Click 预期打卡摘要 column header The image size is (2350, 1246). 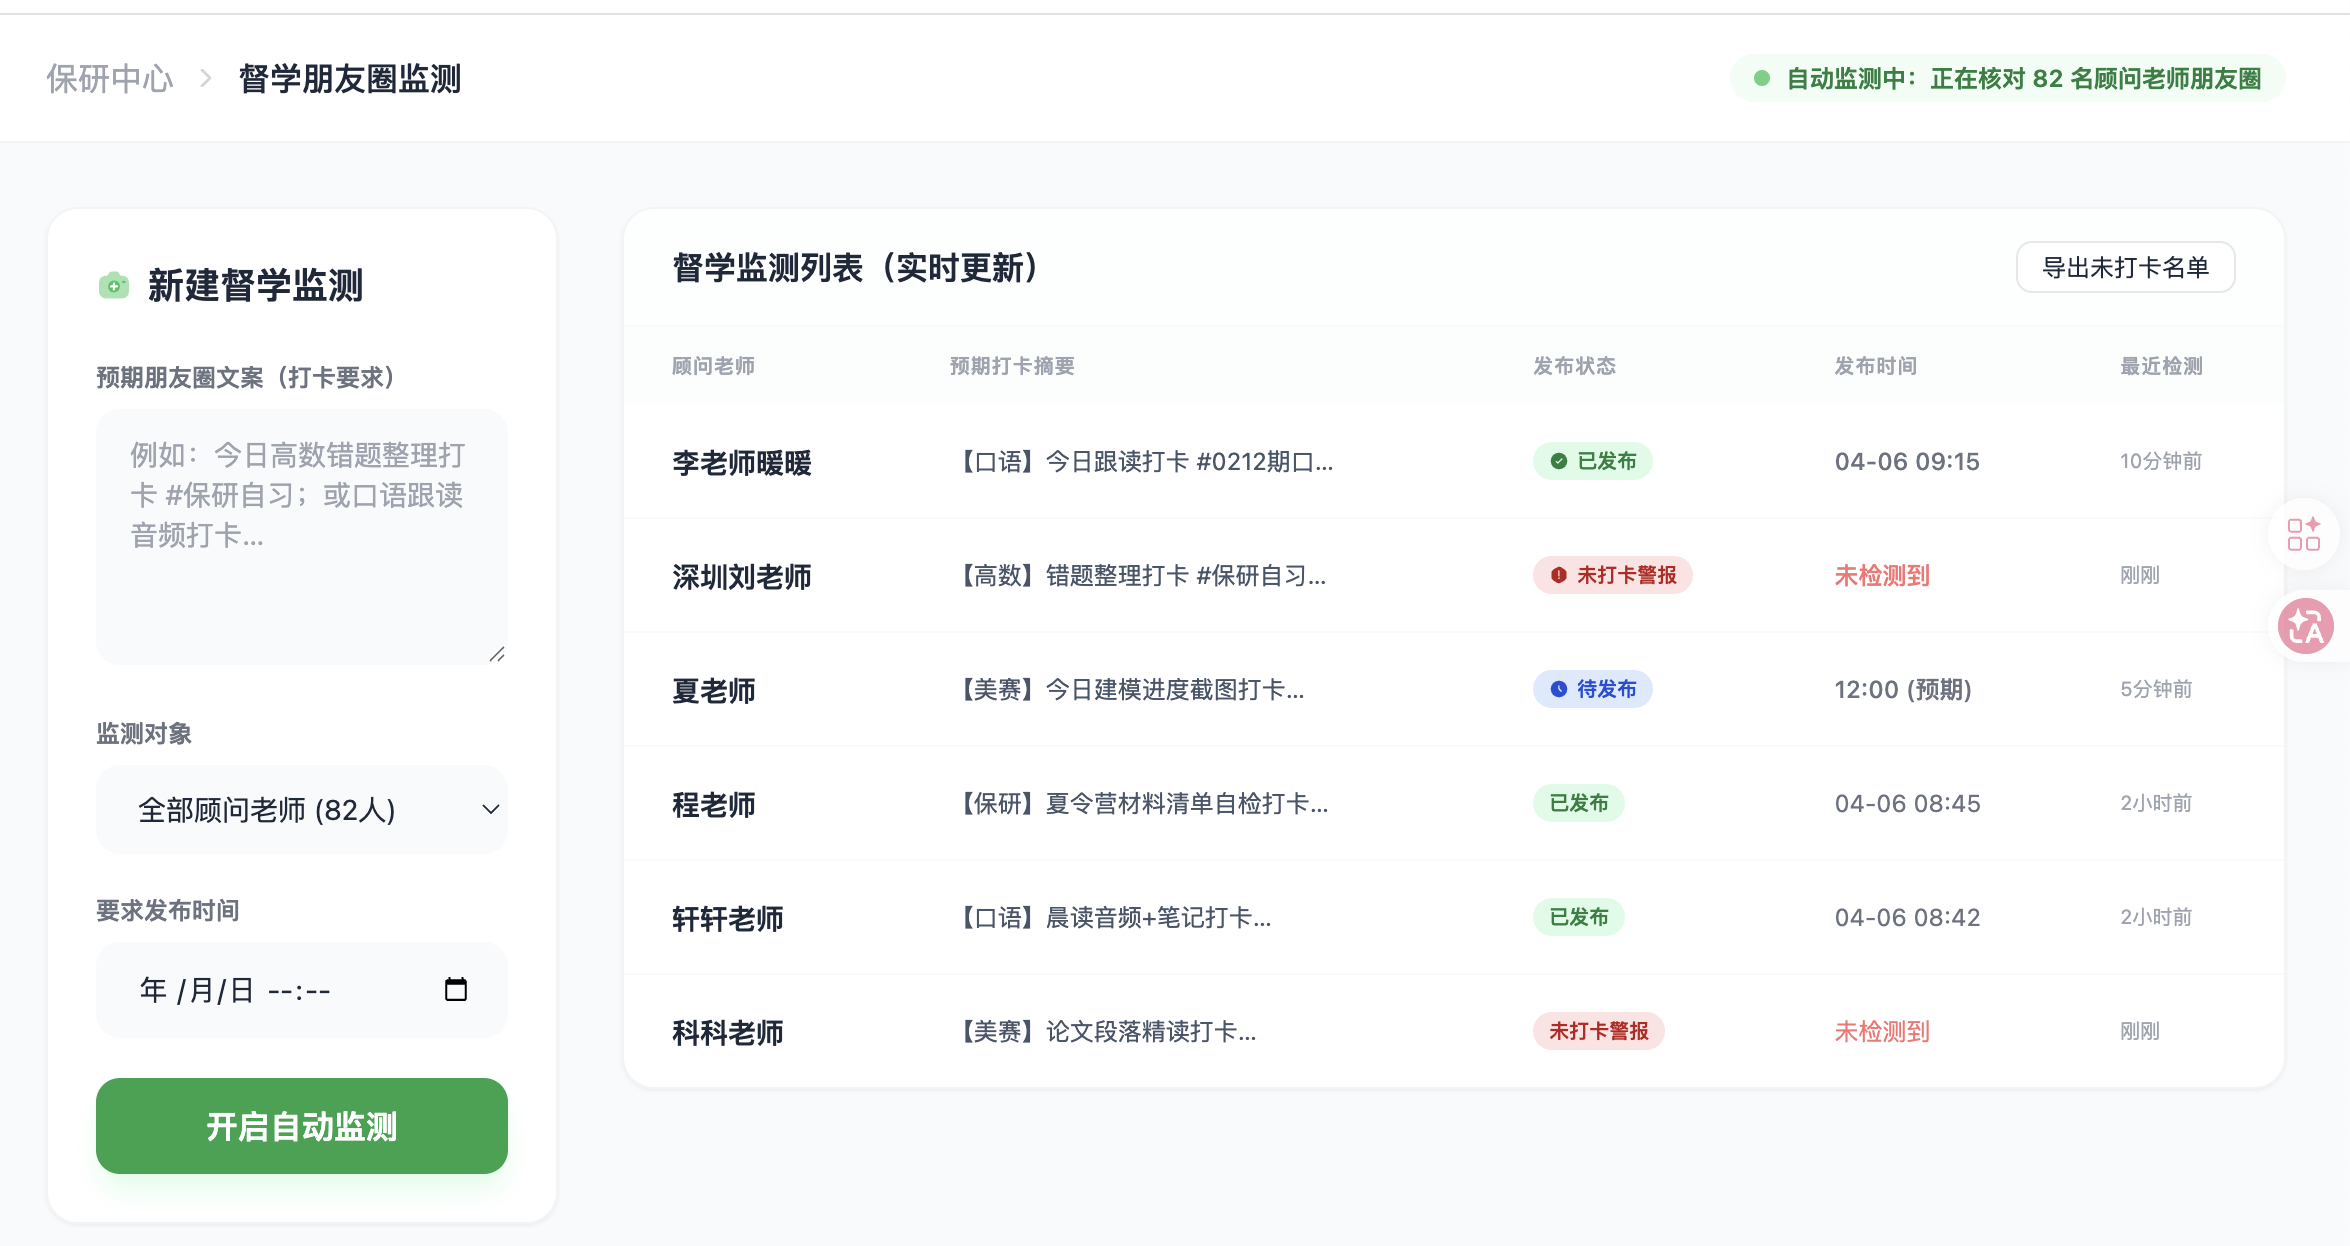(1012, 366)
